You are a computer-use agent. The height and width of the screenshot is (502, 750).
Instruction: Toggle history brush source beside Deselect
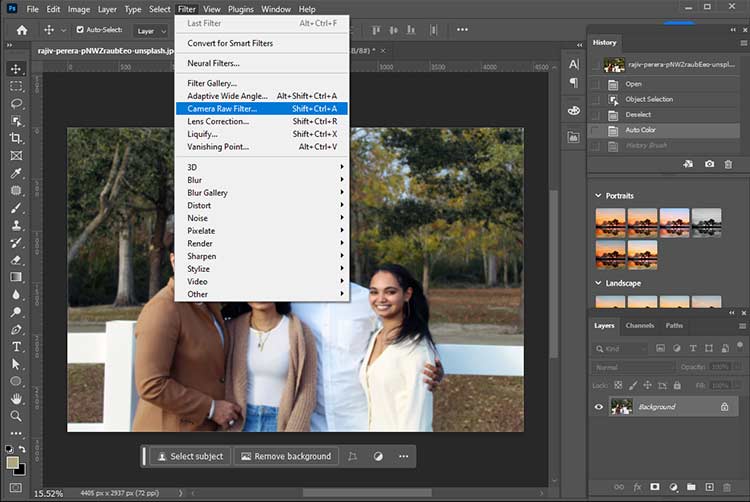point(596,115)
